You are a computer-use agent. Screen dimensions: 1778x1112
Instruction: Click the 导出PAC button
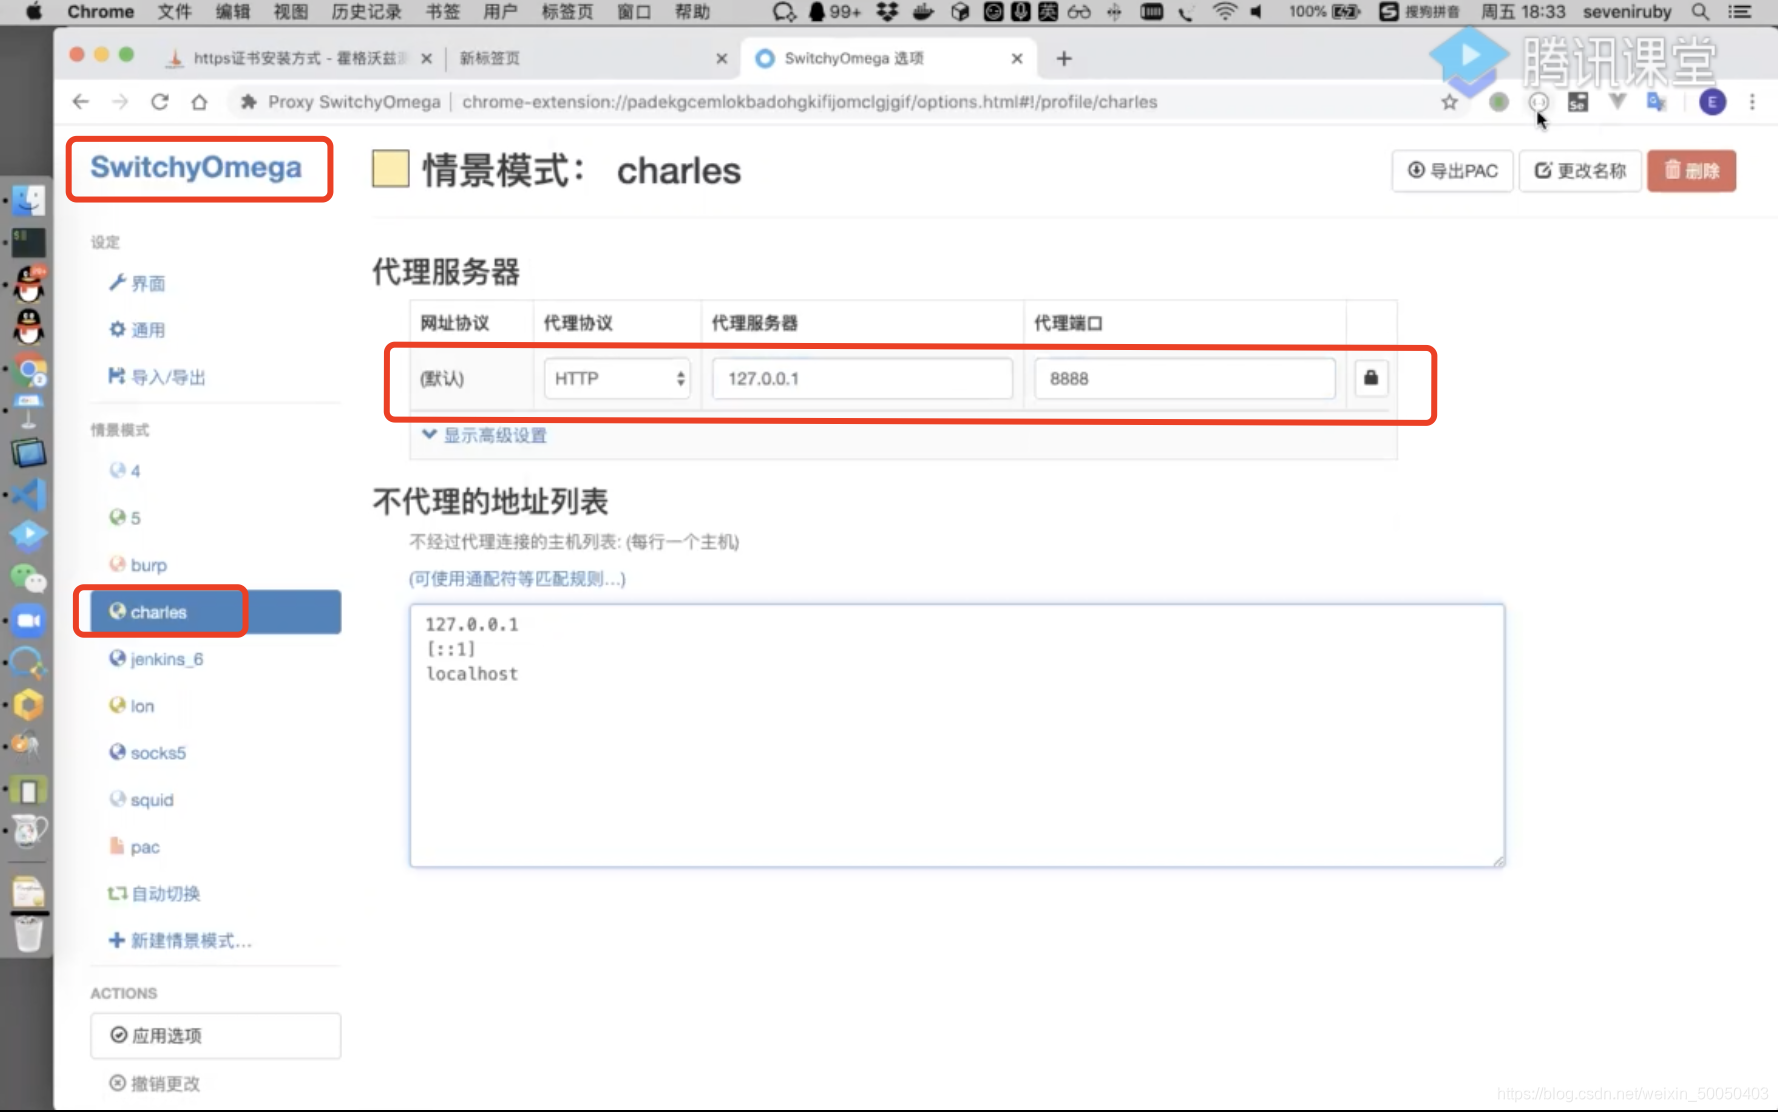[x=1452, y=171]
